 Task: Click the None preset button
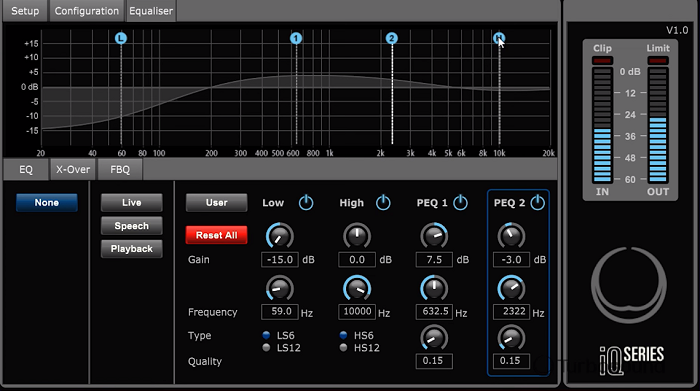tap(47, 203)
